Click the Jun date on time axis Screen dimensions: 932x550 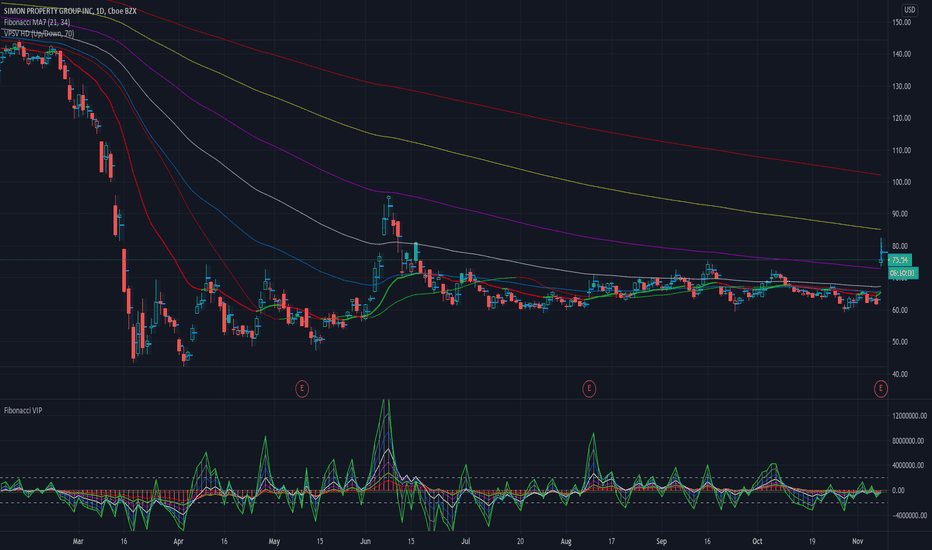pyautogui.click(x=366, y=542)
